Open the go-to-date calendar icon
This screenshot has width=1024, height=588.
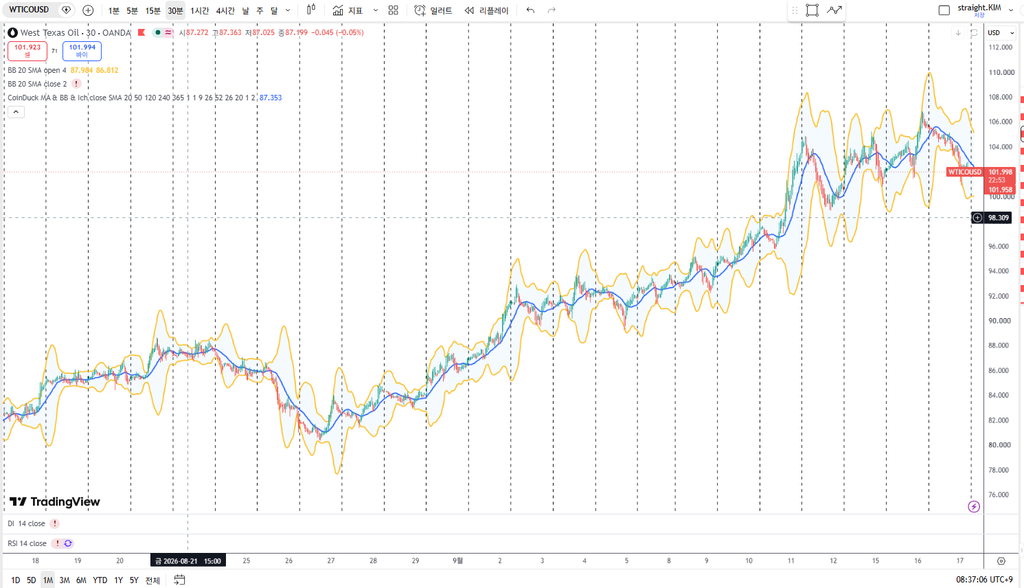(x=180, y=580)
